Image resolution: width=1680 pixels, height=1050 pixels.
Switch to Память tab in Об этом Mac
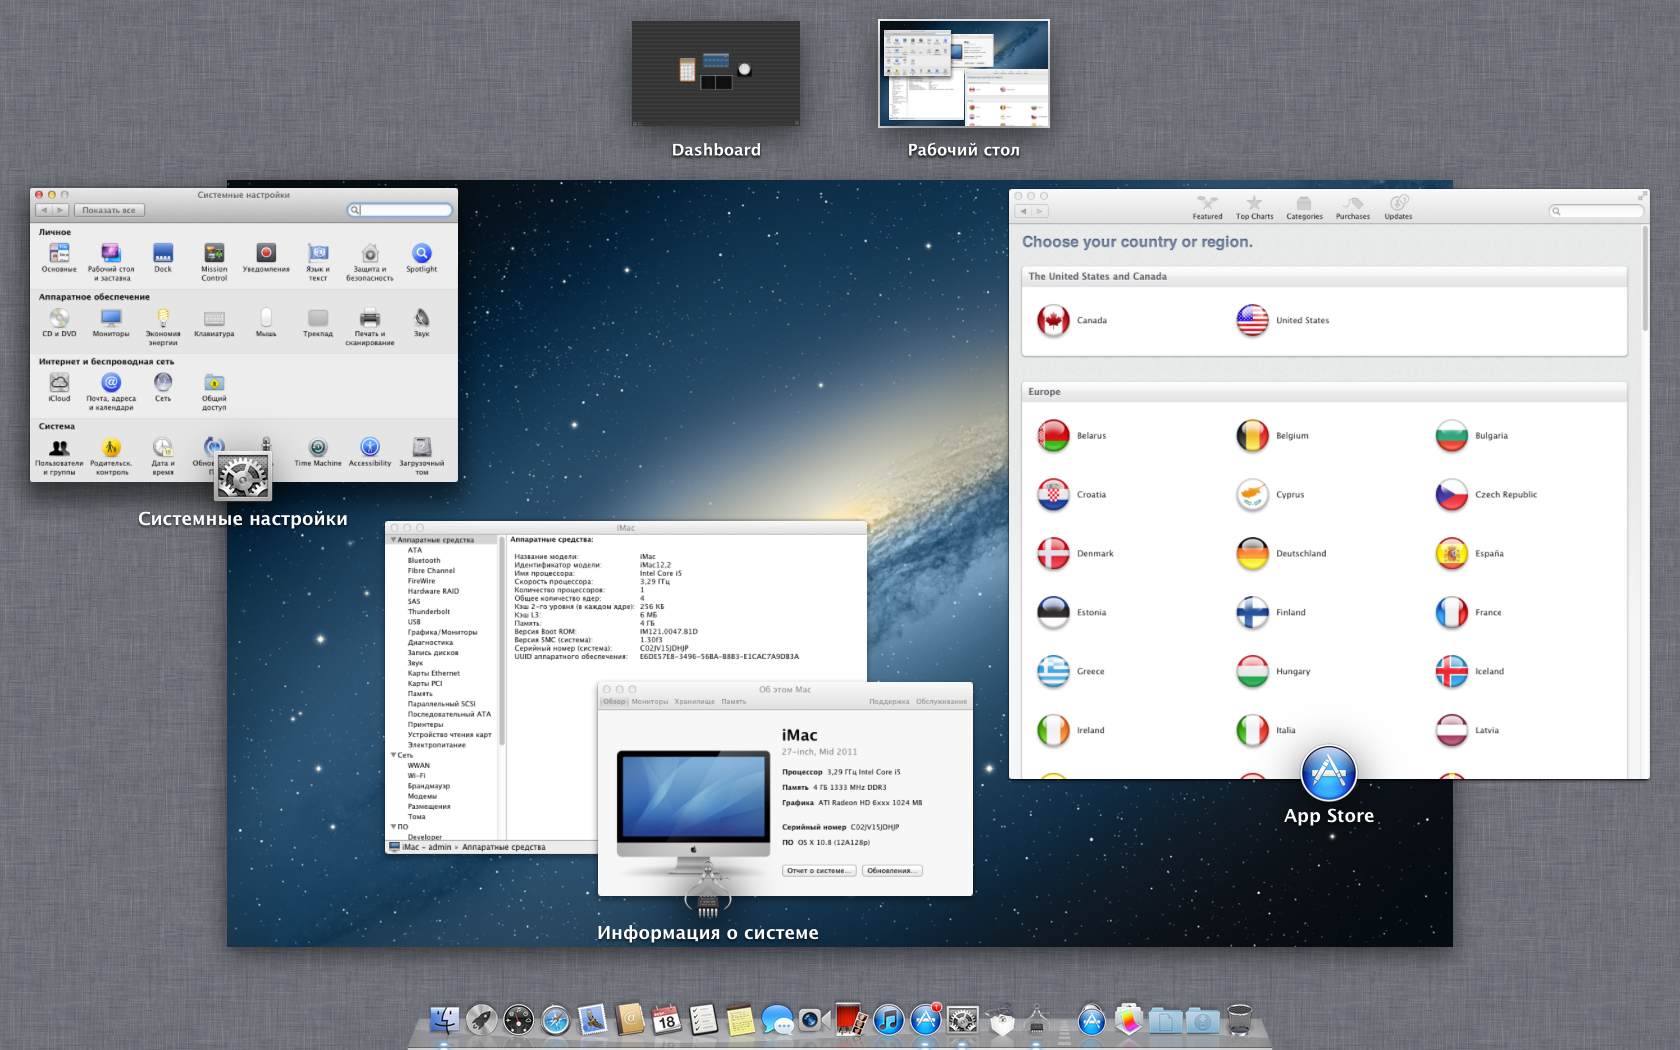(x=734, y=702)
